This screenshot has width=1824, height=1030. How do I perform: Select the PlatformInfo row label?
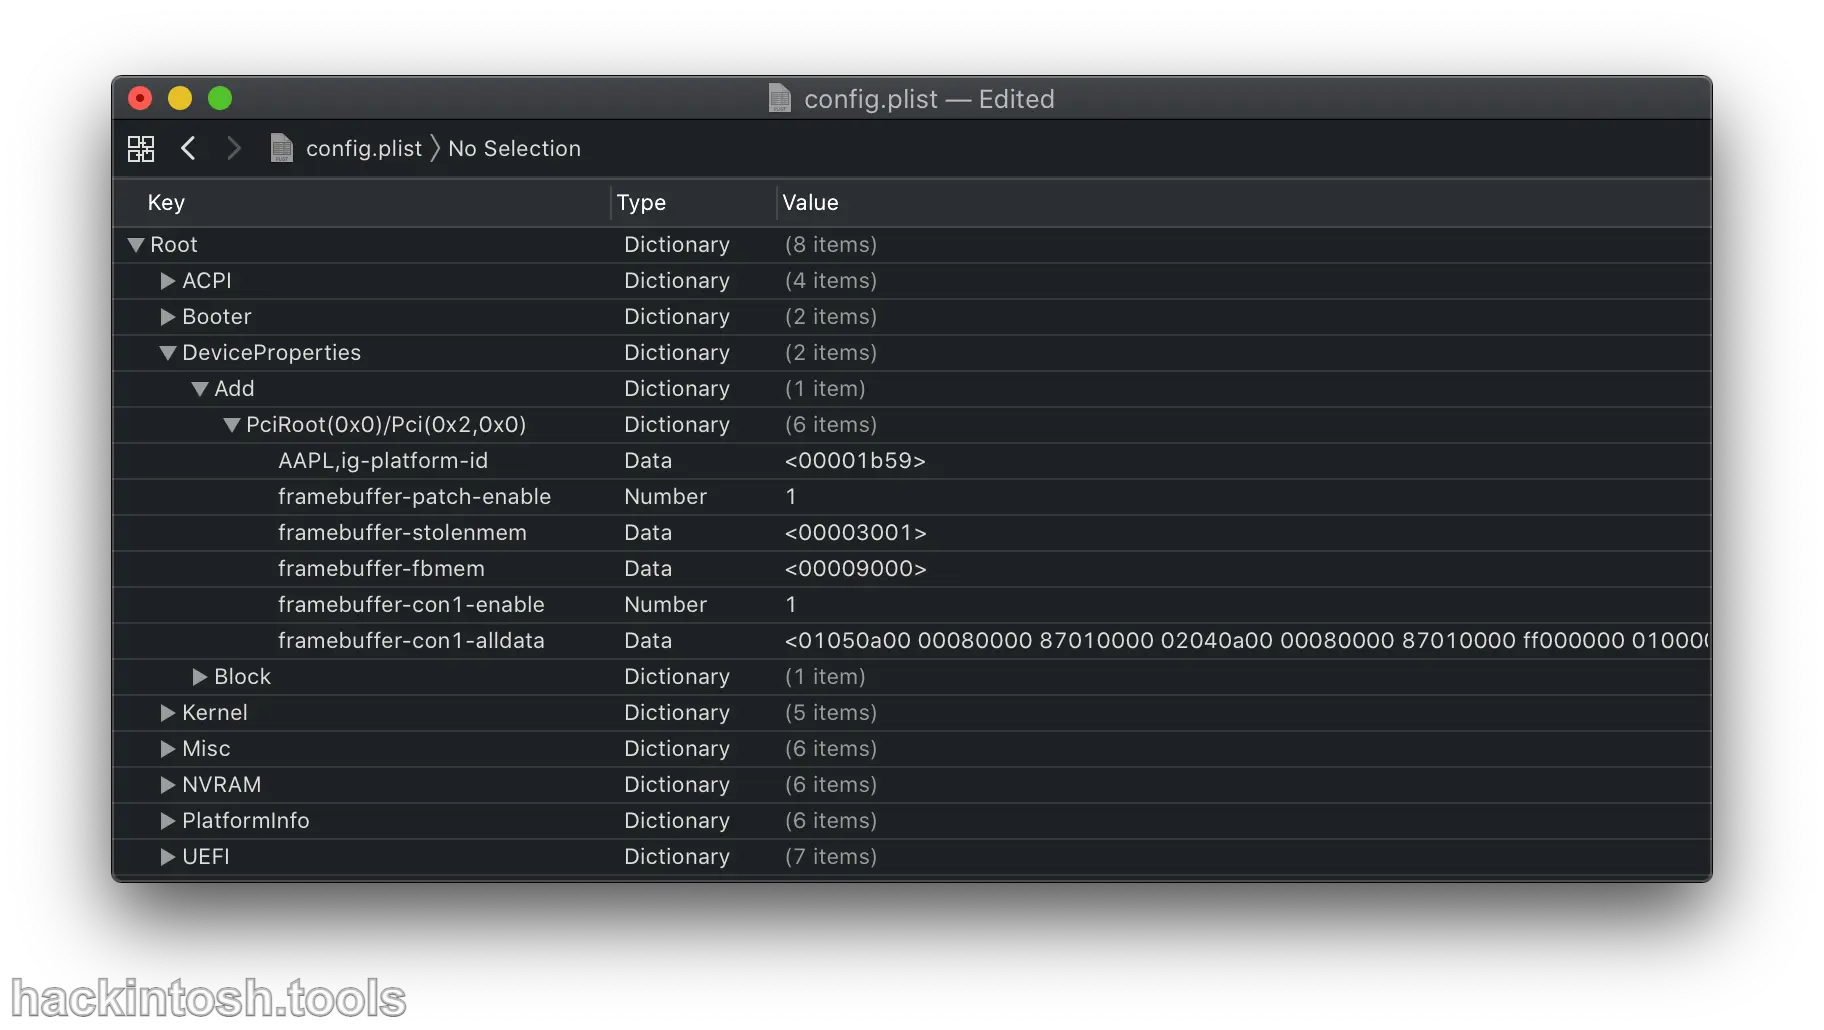[246, 821]
